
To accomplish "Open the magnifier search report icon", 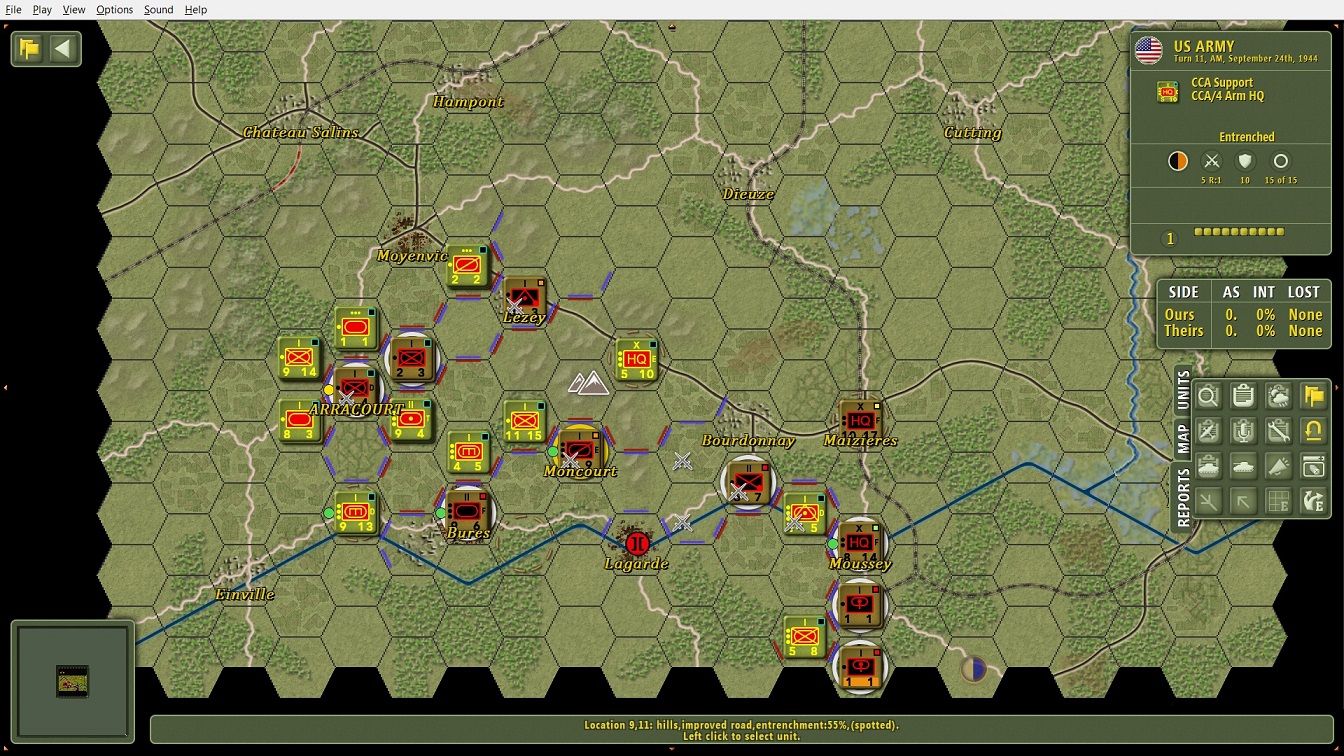I will tap(1208, 397).
